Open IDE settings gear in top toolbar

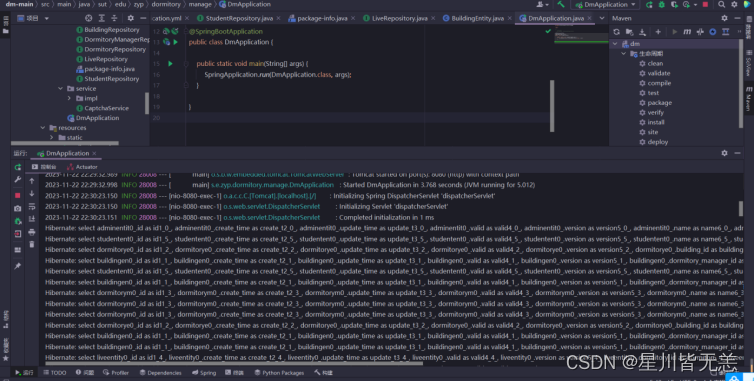[x=734, y=4]
